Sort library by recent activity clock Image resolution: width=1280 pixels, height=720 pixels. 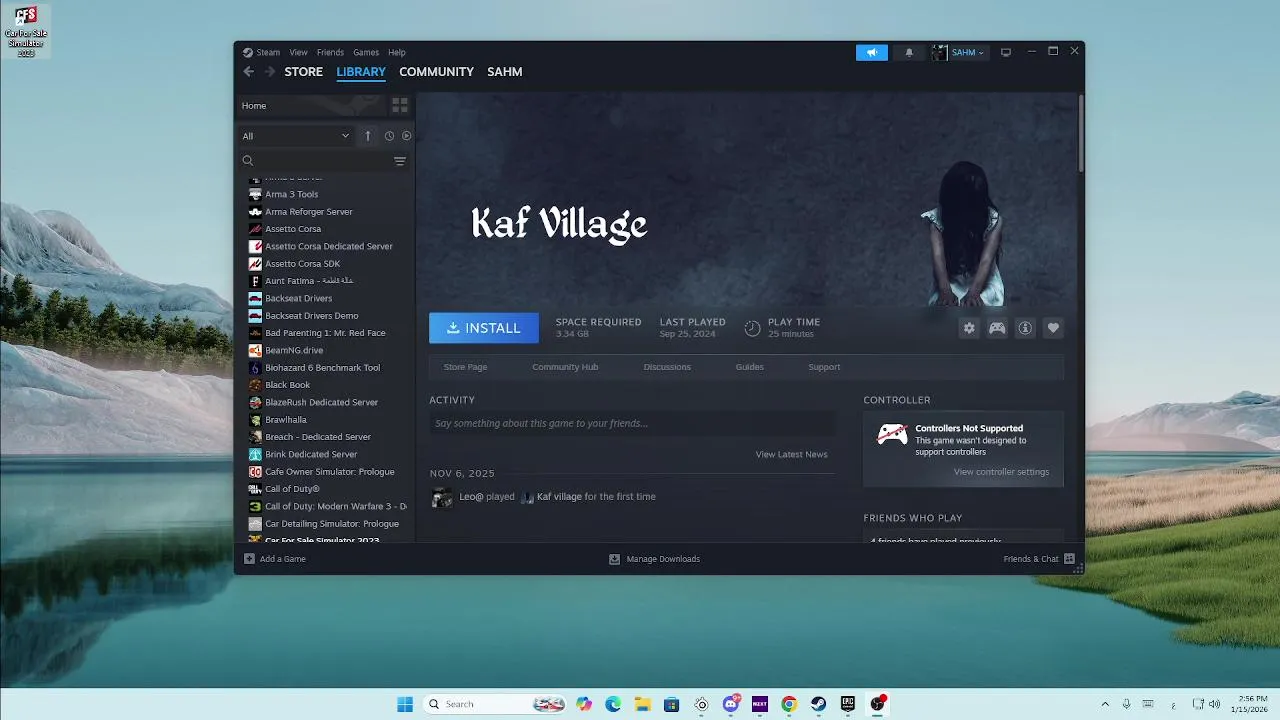click(x=389, y=136)
